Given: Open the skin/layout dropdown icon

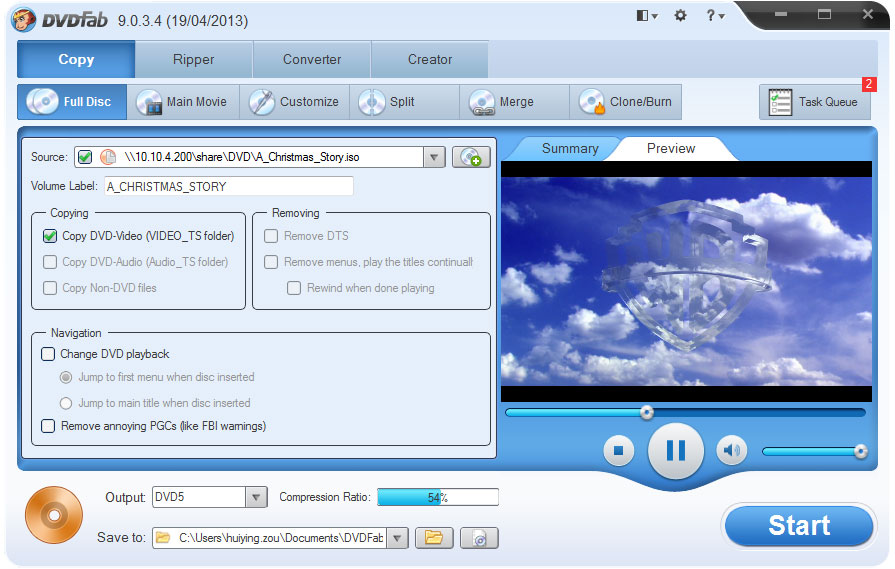Looking at the screenshot, I should 647,15.
